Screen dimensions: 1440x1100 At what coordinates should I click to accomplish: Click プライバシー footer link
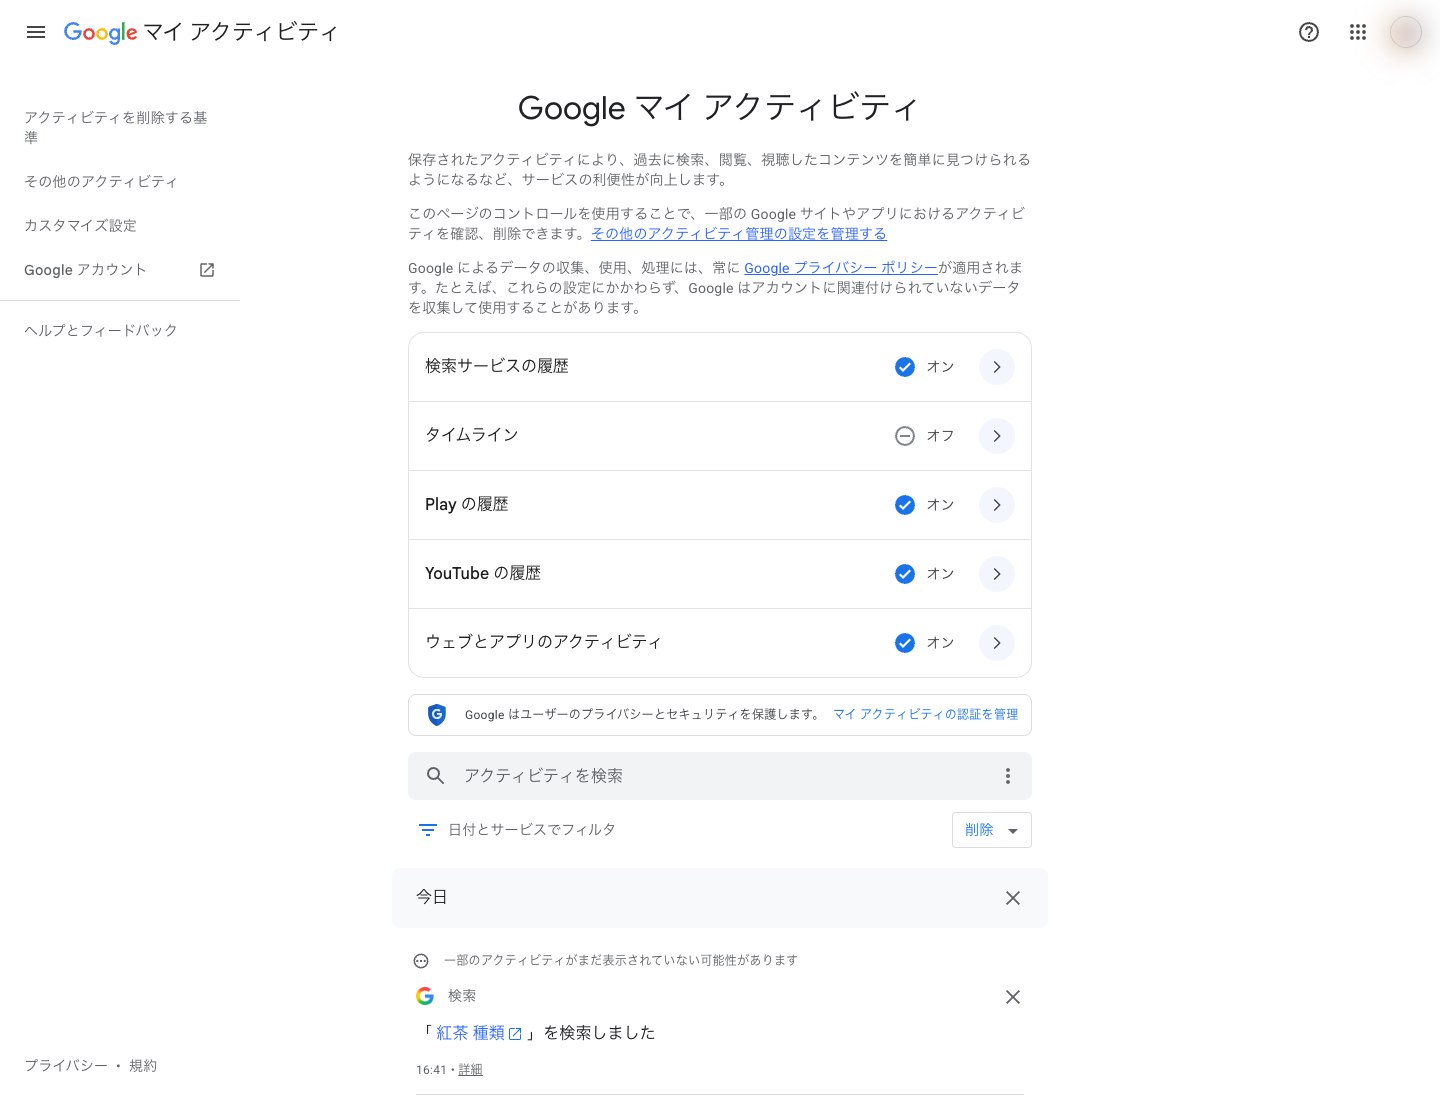(66, 1066)
